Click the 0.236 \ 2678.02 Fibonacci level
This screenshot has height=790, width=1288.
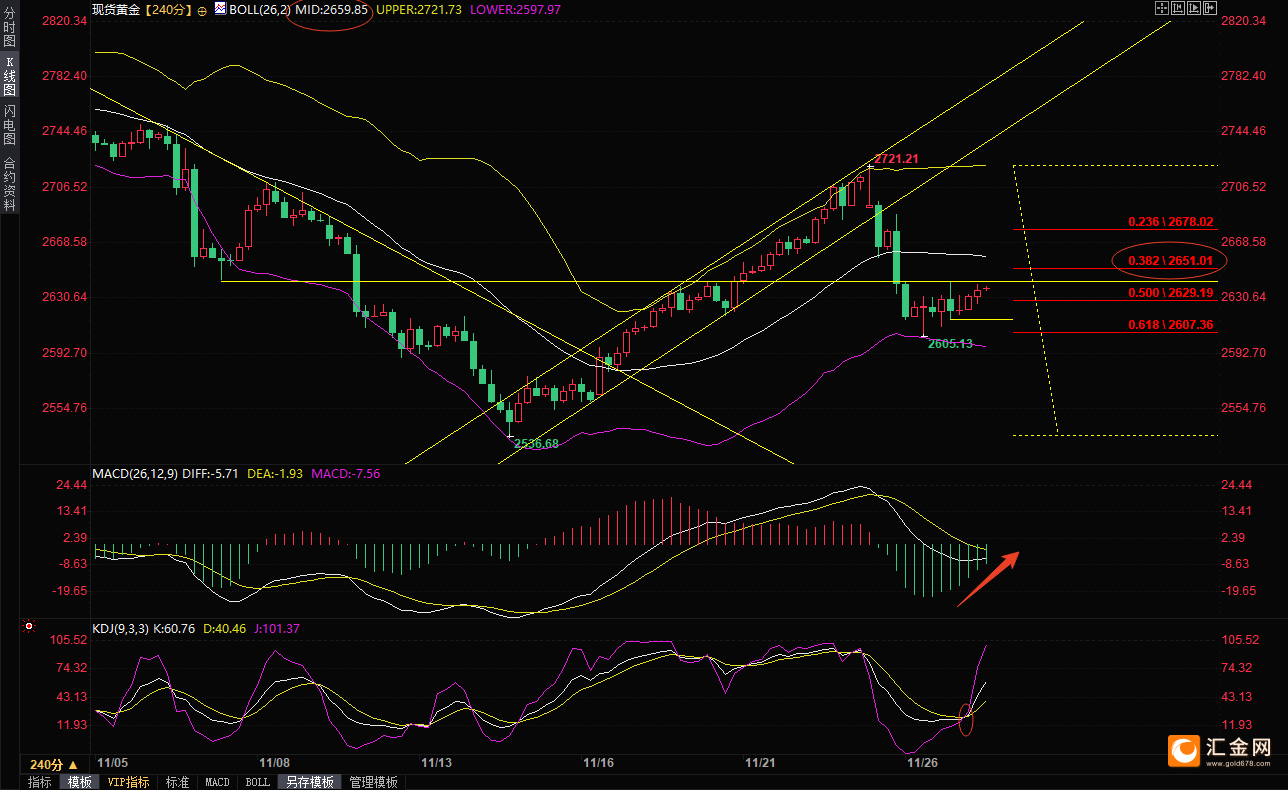[x=1170, y=221]
